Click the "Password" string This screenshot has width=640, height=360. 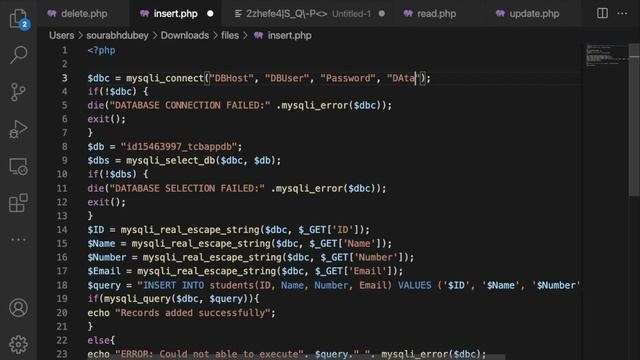tap(348, 78)
